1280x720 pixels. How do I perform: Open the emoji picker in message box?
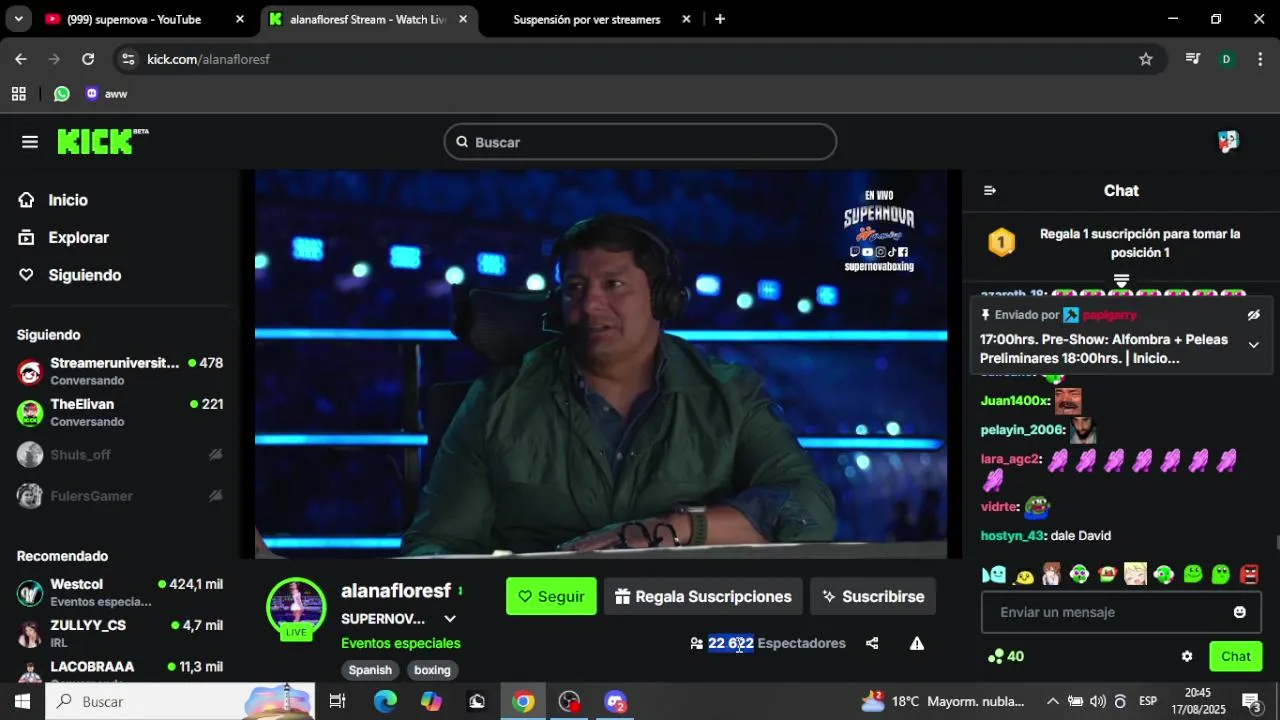(x=1240, y=612)
